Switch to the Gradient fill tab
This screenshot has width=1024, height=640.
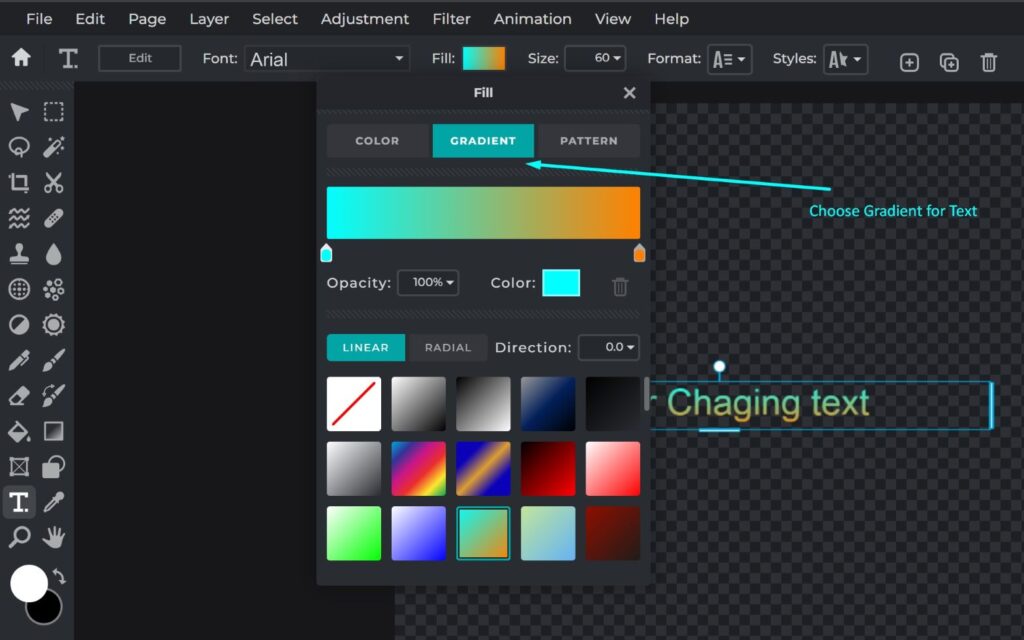pos(483,140)
